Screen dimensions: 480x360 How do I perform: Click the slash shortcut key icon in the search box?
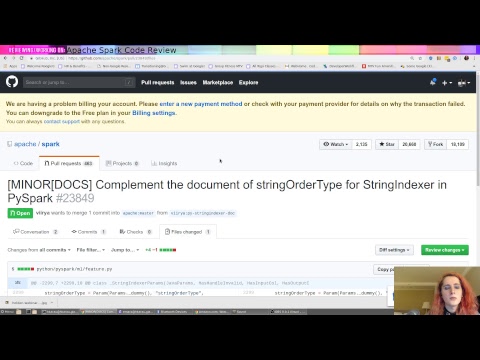[x=129, y=82]
